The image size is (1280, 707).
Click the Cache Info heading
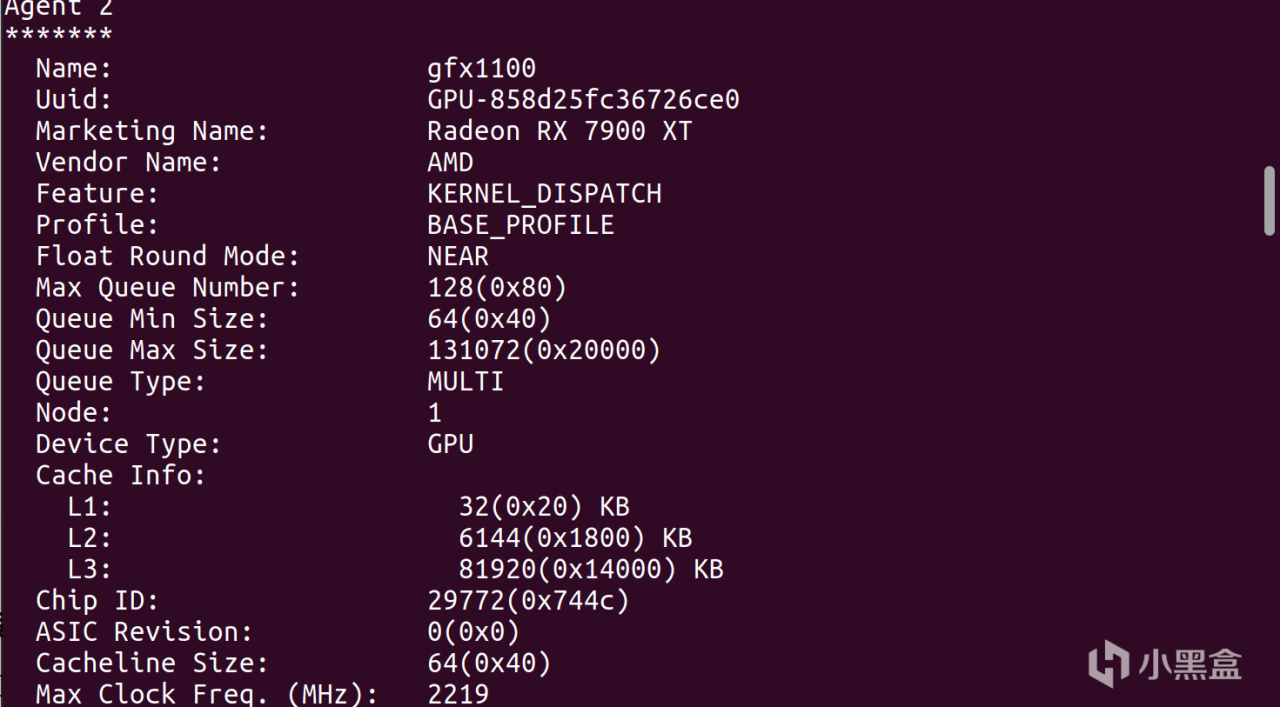click(120, 475)
